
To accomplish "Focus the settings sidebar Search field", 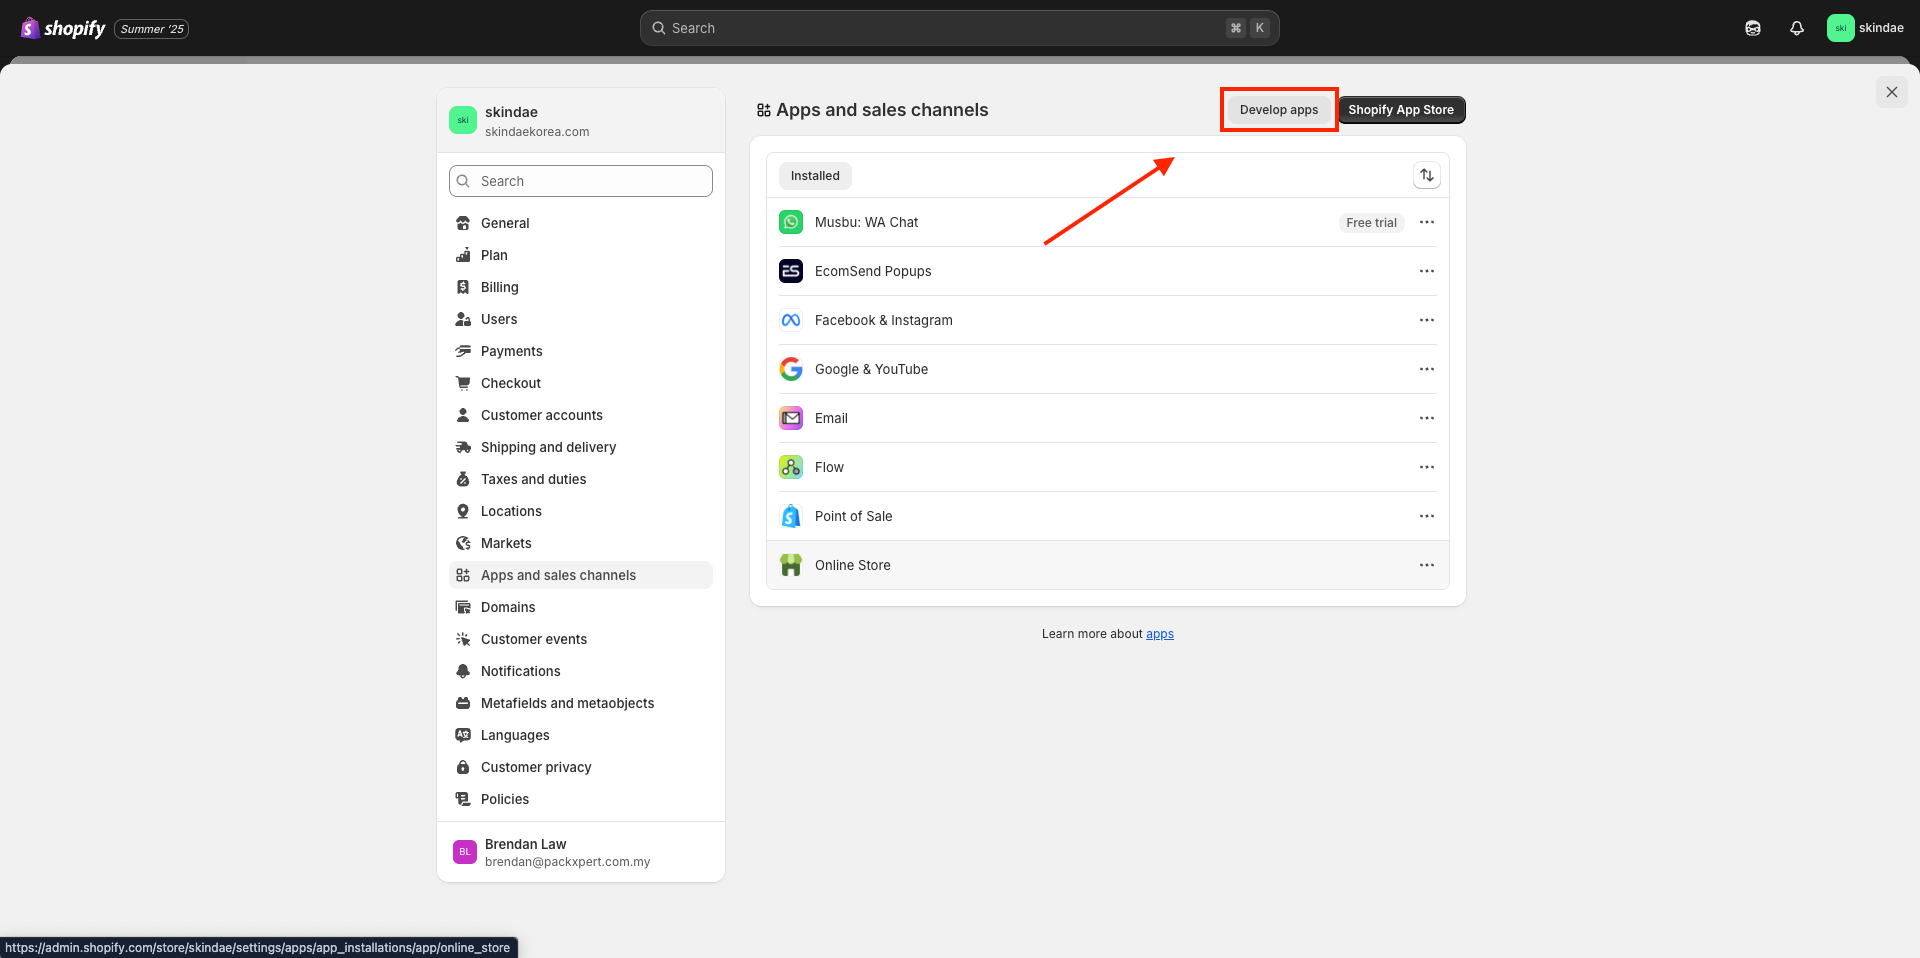I will [x=581, y=181].
